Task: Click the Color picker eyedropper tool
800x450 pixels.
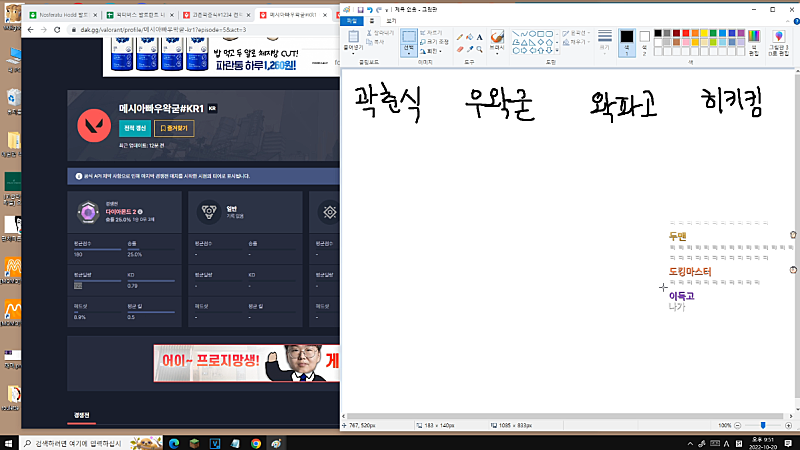Action: pyautogui.click(x=470, y=47)
